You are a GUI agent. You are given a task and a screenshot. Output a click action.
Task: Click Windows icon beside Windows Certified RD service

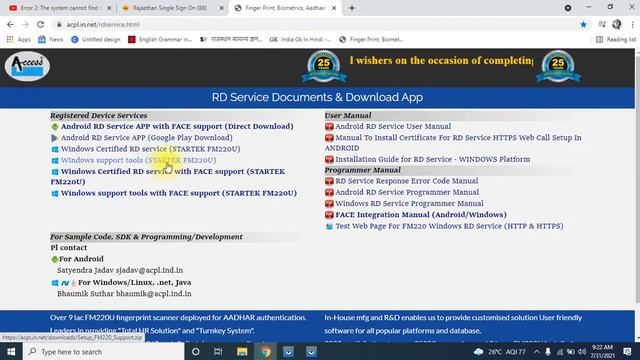[55, 149]
